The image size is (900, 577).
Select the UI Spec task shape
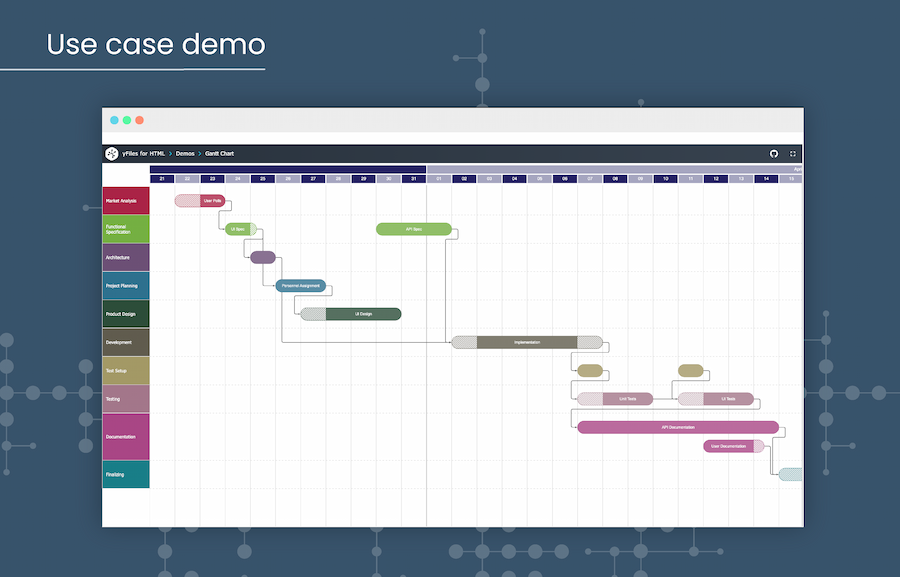pos(239,229)
